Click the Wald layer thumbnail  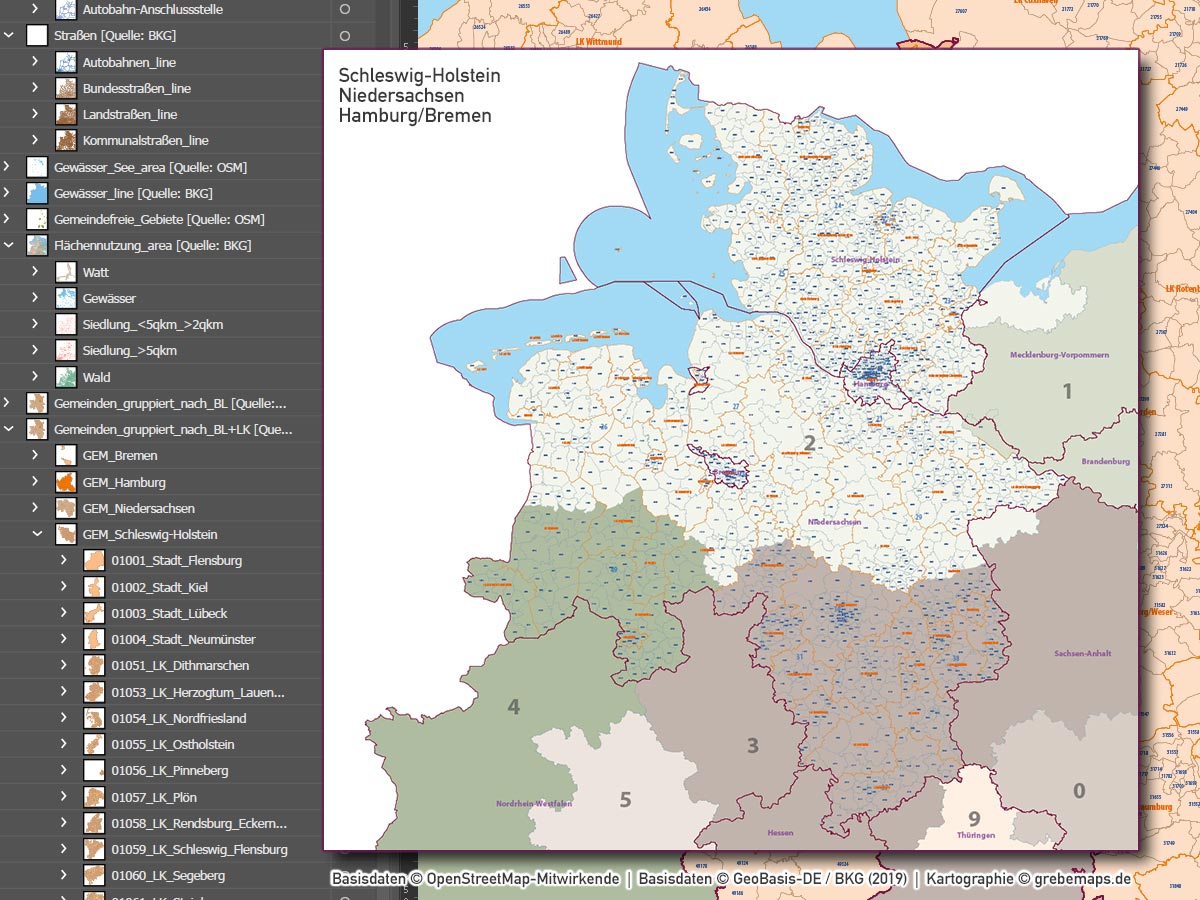click(65, 376)
